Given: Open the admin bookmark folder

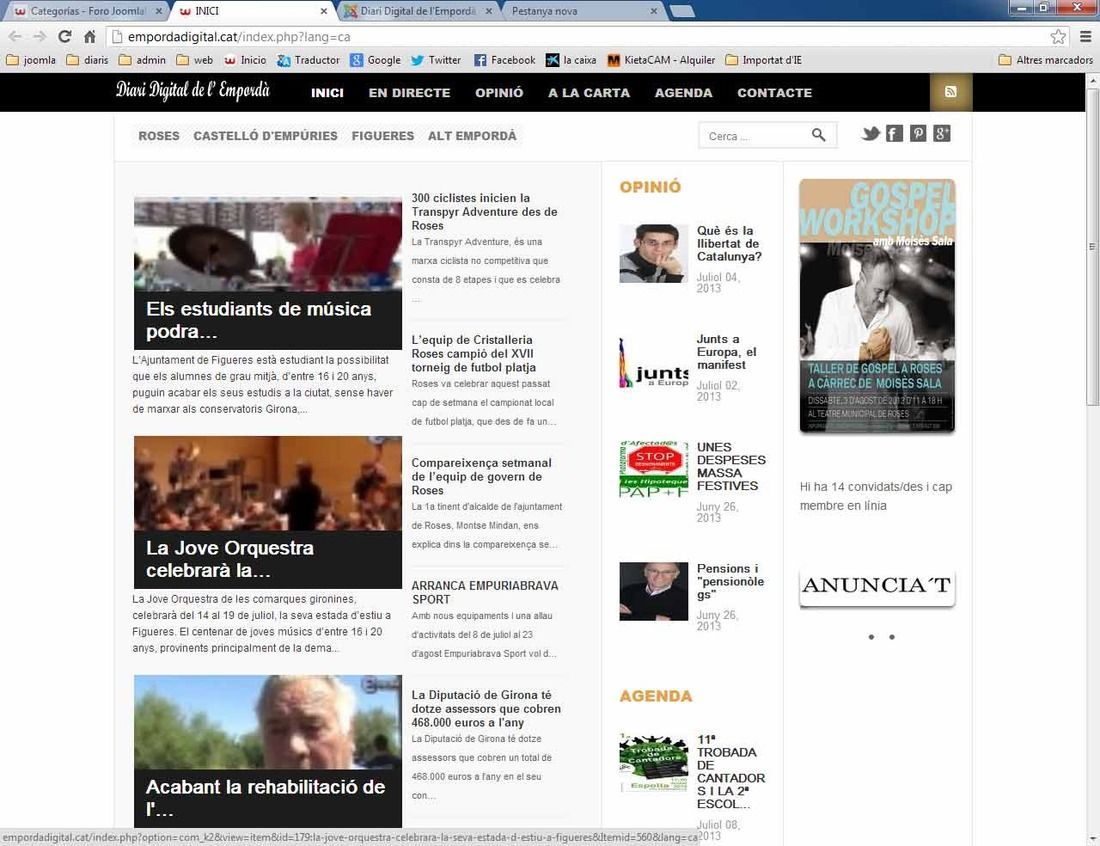Looking at the screenshot, I should pyautogui.click(x=142, y=60).
